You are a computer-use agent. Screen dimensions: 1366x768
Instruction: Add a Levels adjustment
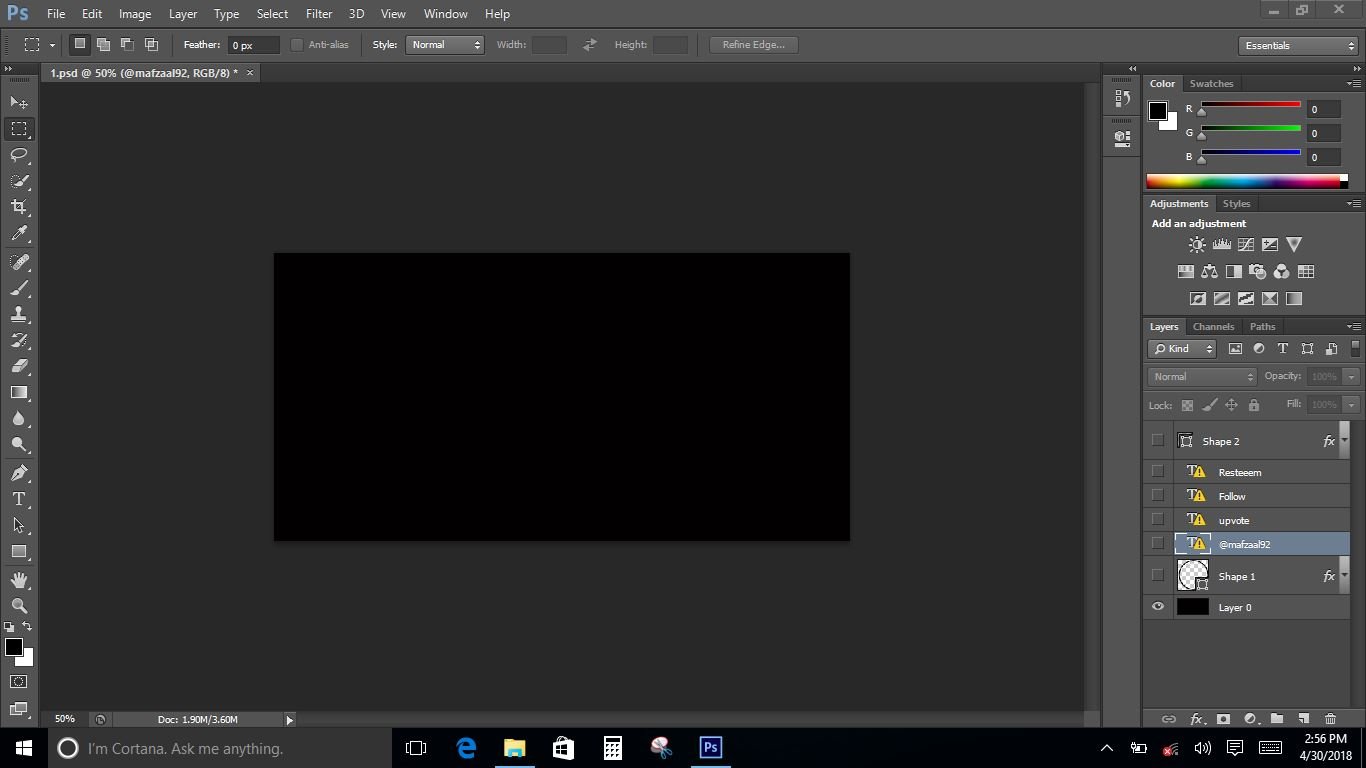1221,244
